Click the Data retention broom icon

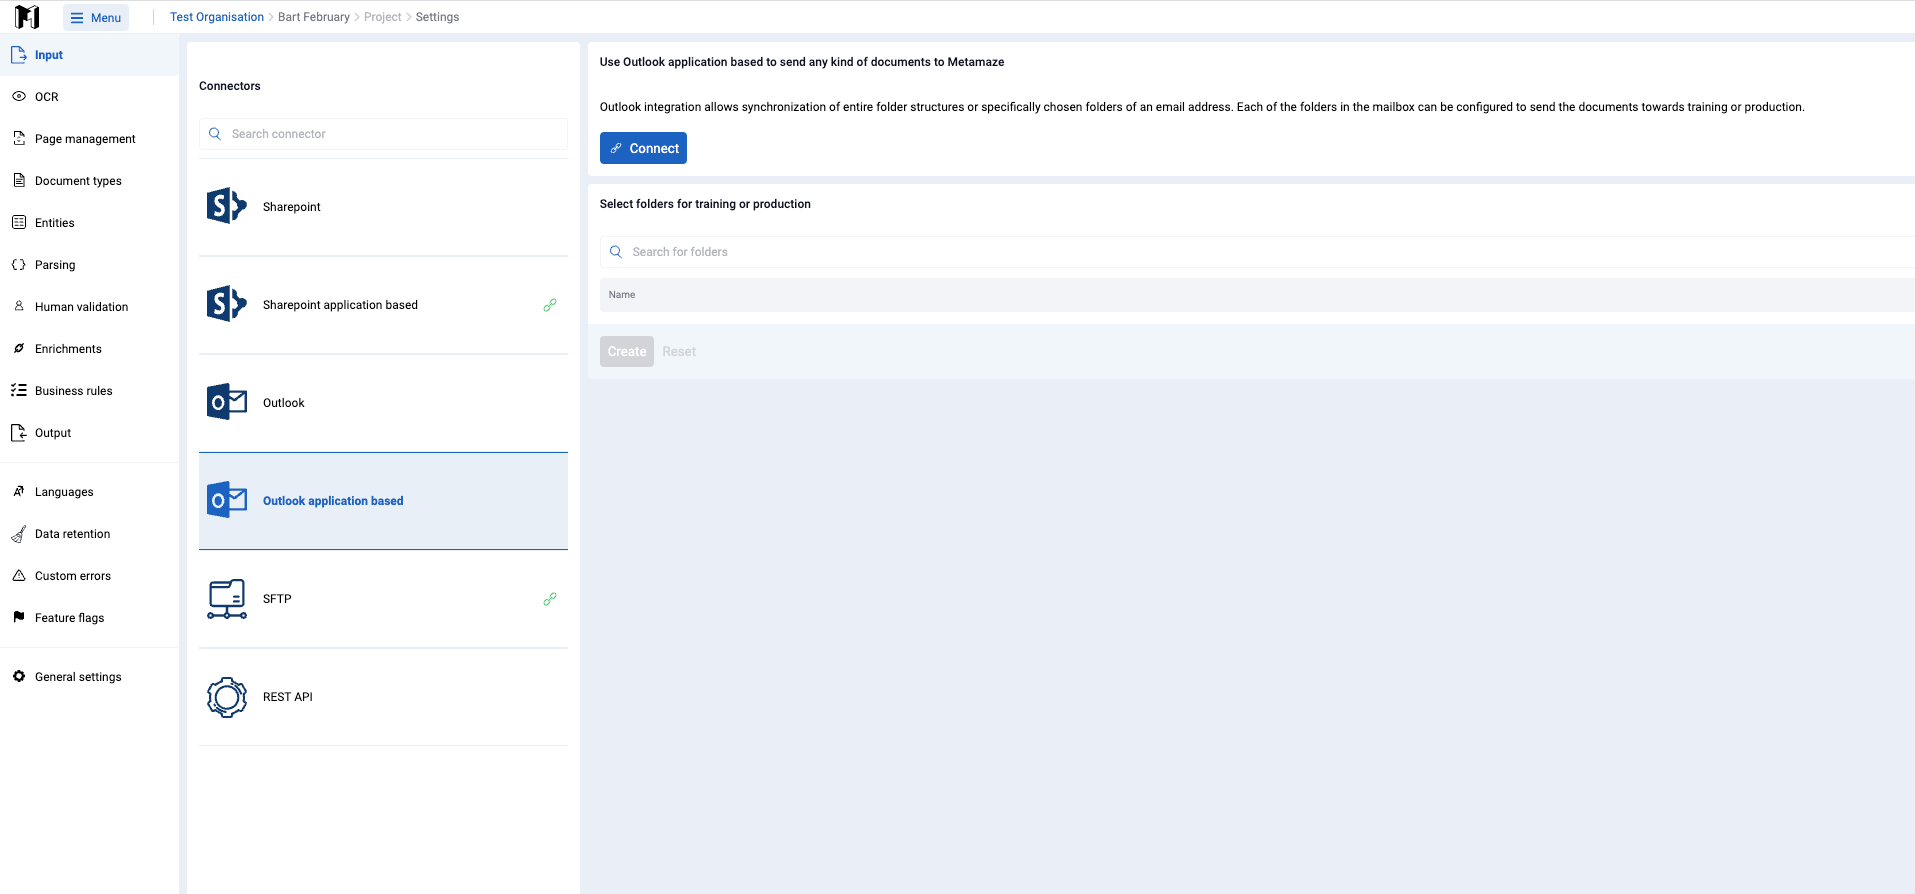[x=19, y=534]
